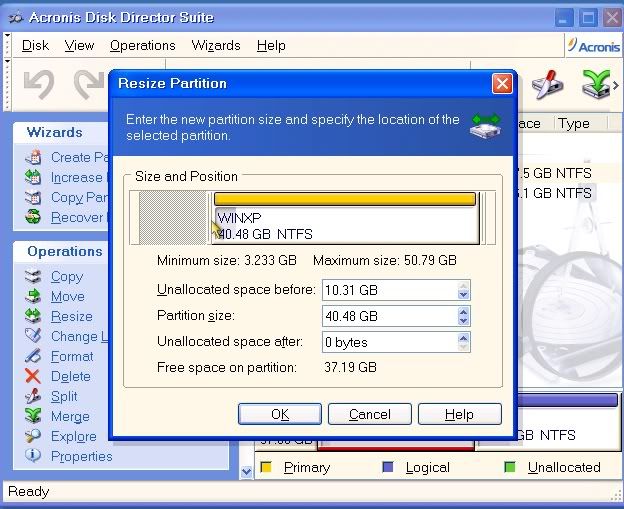The width and height of the screenshot is (624, 509).
Task: Click the Resize operation link
Action: (x=72, y=316)
